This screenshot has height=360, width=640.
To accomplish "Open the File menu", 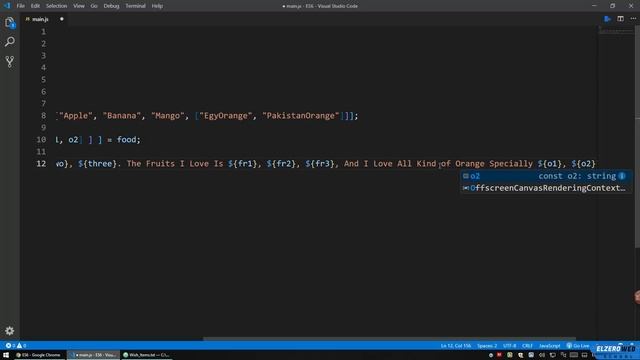I will (21, 6).
